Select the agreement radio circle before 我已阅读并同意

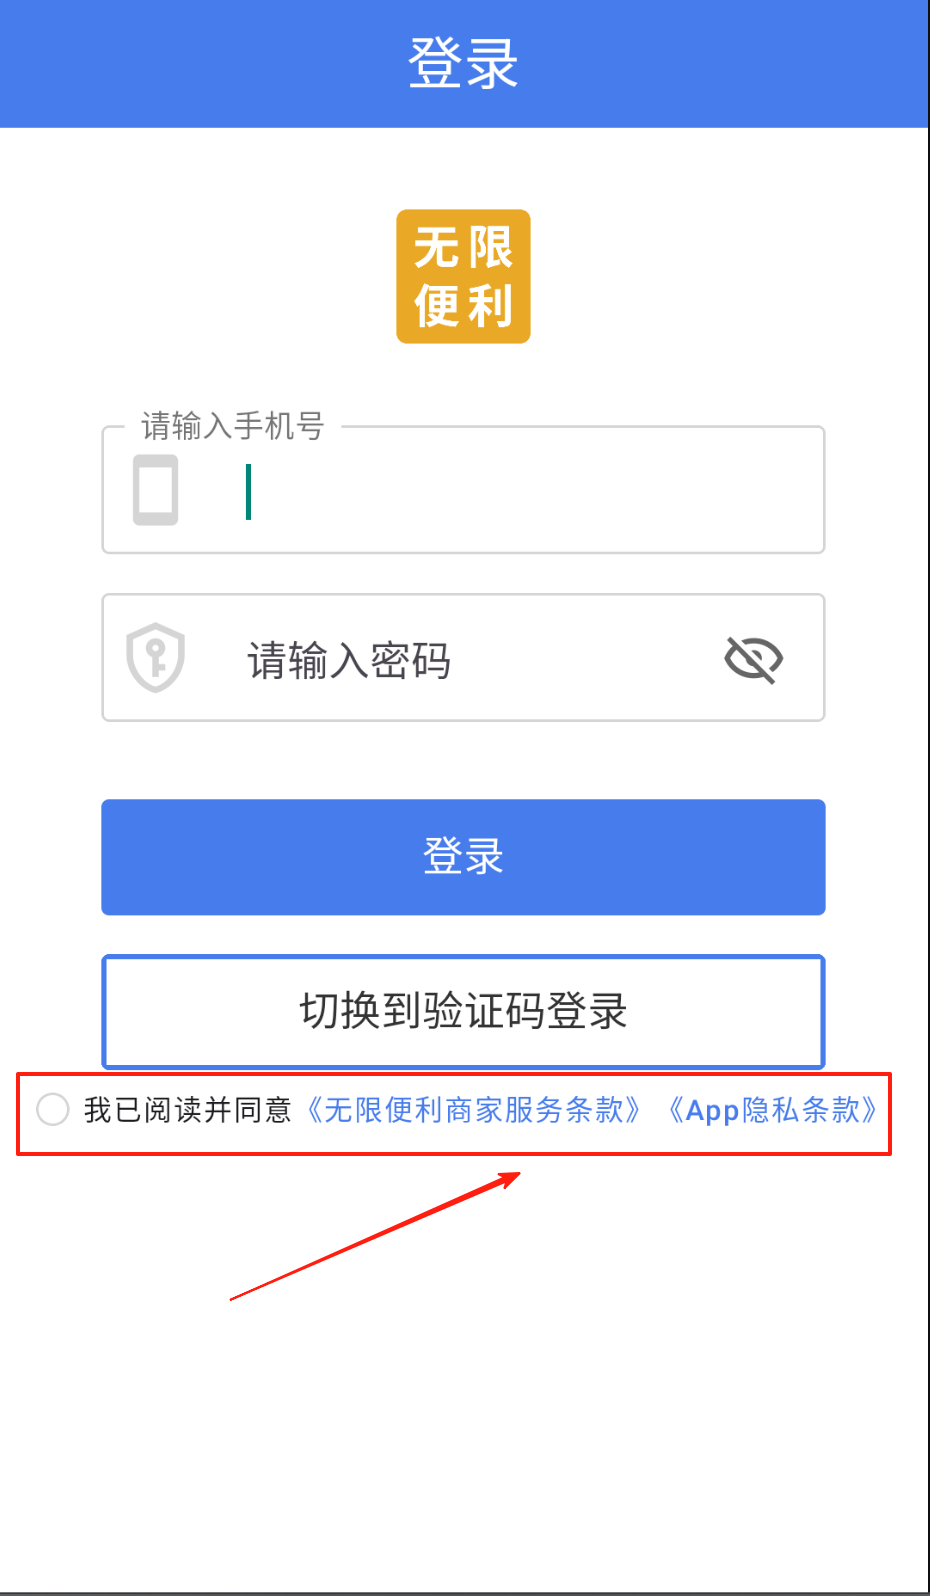(52, 1109)
